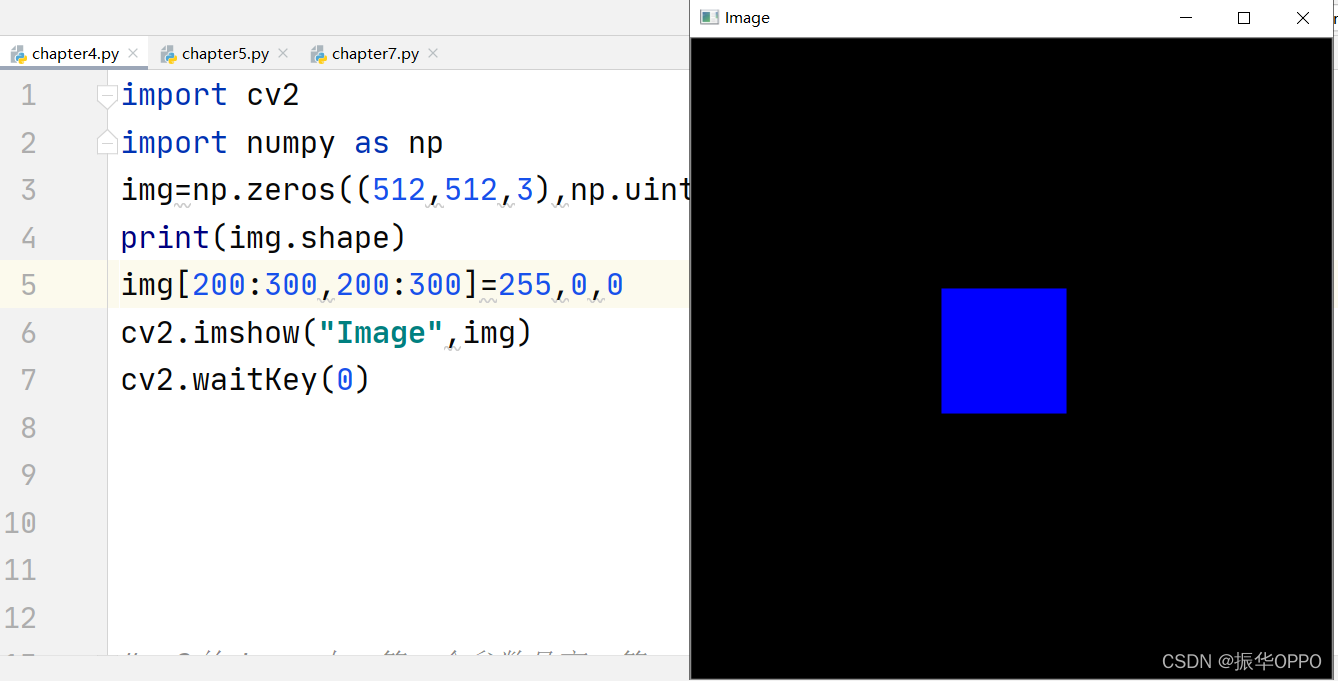Click the Python icon on chapter4.py tab
Image resolution: width=1338 pixels, height=681 pixels.
pyautogui.click(x=18, y=53)
